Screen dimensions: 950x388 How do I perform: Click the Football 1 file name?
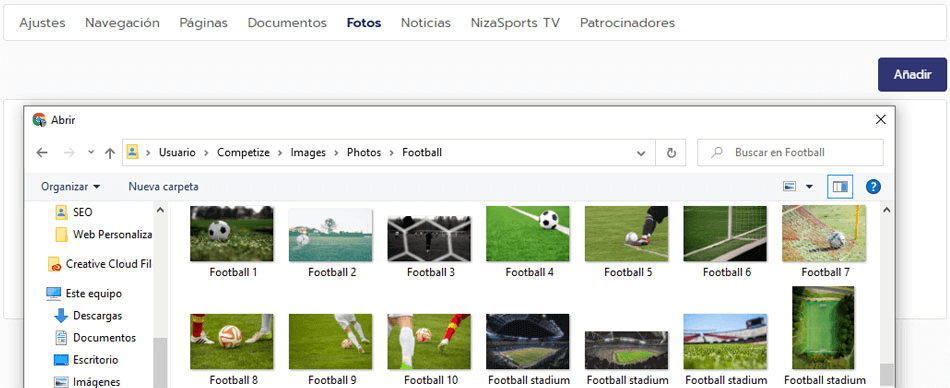pyautogui.click(x=233, y=273)
